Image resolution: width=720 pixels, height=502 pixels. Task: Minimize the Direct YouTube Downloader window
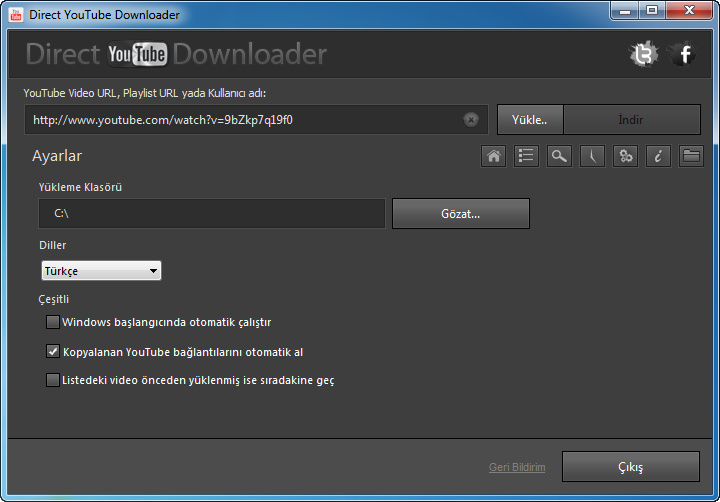tap(624, 11)
